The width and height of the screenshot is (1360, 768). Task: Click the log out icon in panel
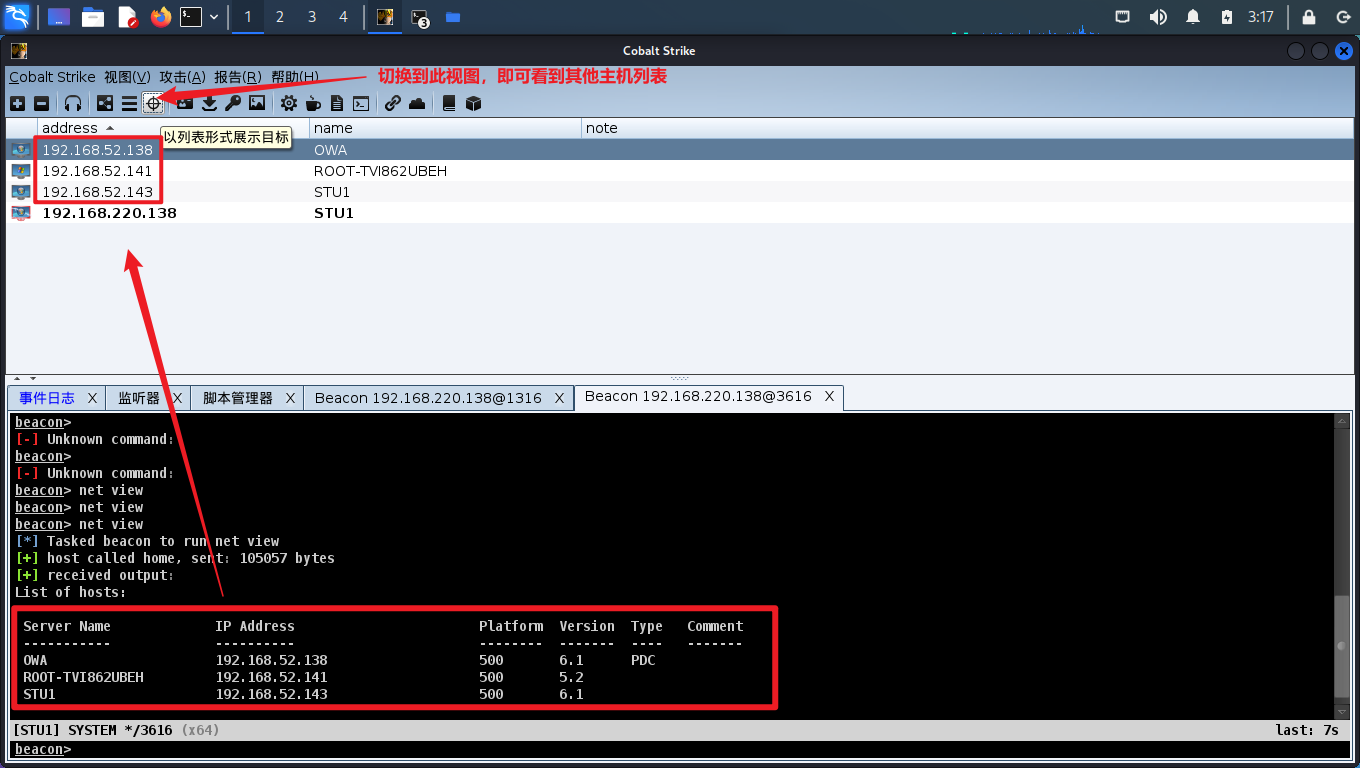click(1342, 17)
